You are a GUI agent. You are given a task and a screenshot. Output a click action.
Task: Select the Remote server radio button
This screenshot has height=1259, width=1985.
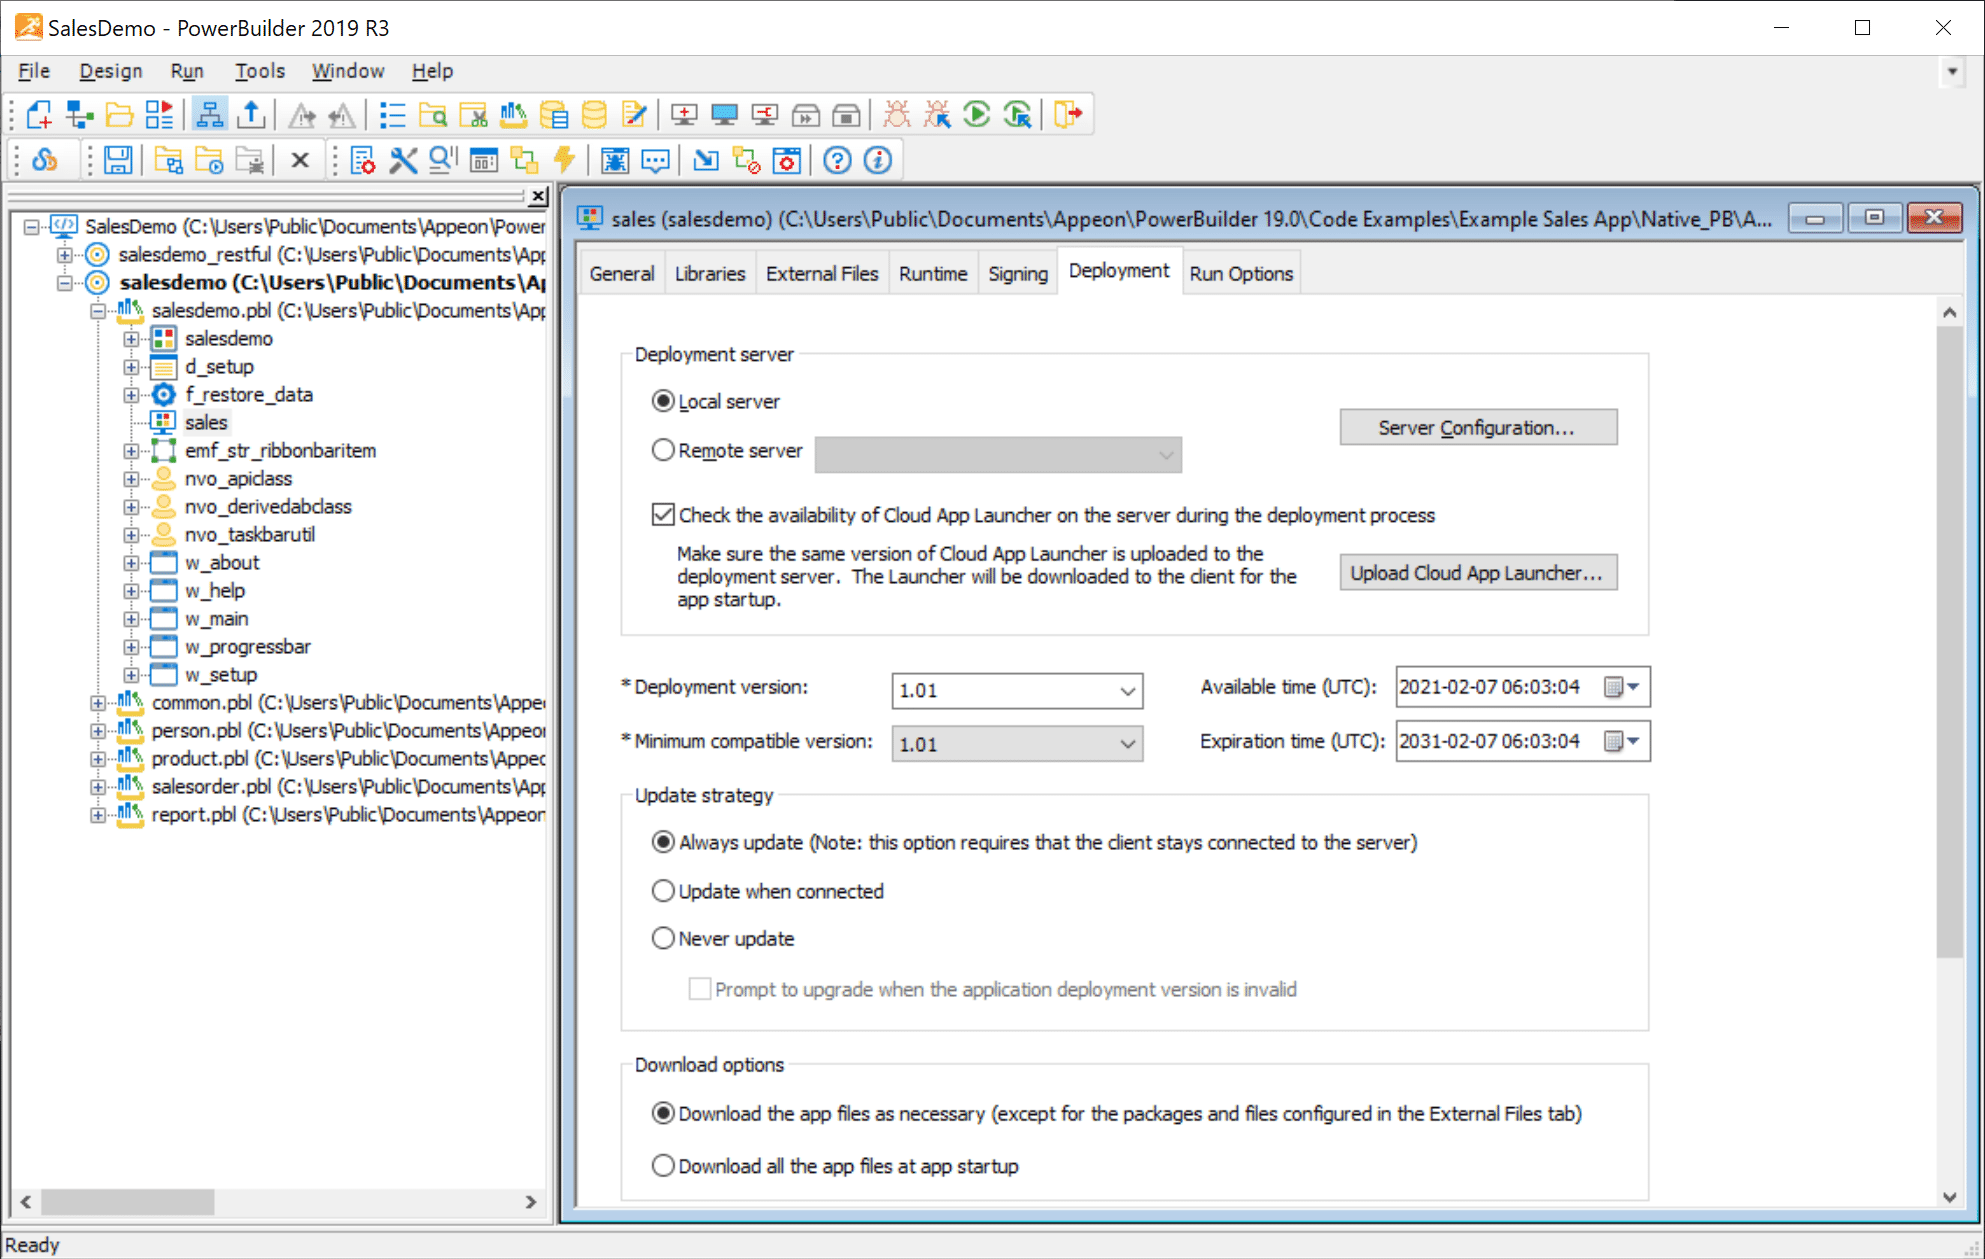click(662, 450)
